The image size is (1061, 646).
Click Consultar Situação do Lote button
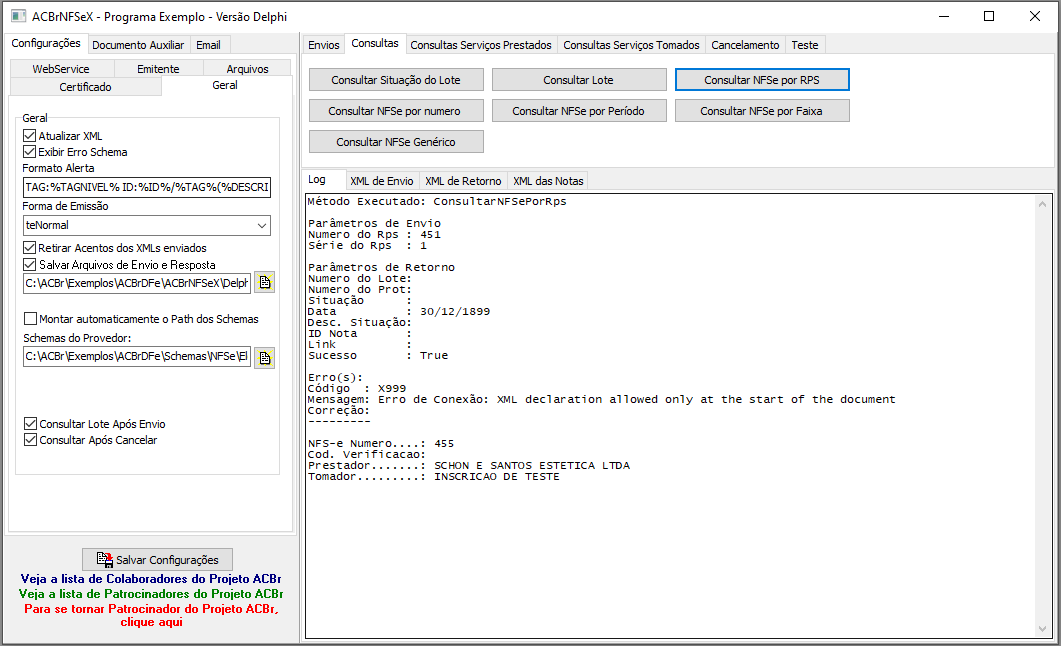[396, 80]
